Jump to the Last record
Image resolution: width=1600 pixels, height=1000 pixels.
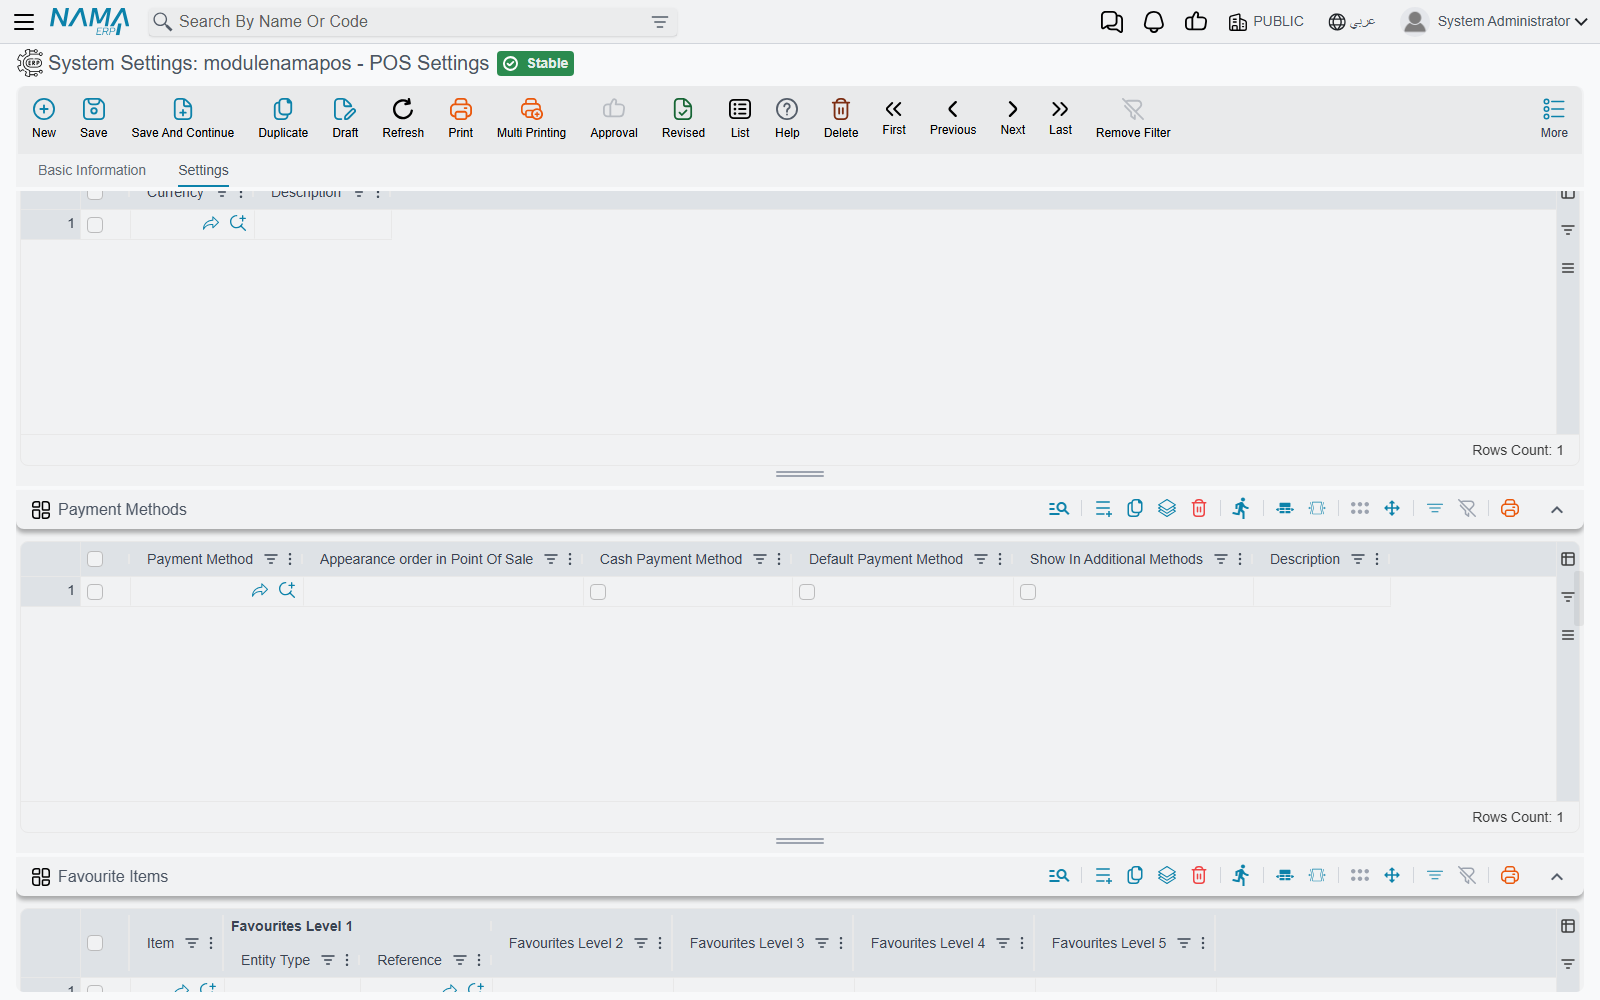[x=1060, y=117]
